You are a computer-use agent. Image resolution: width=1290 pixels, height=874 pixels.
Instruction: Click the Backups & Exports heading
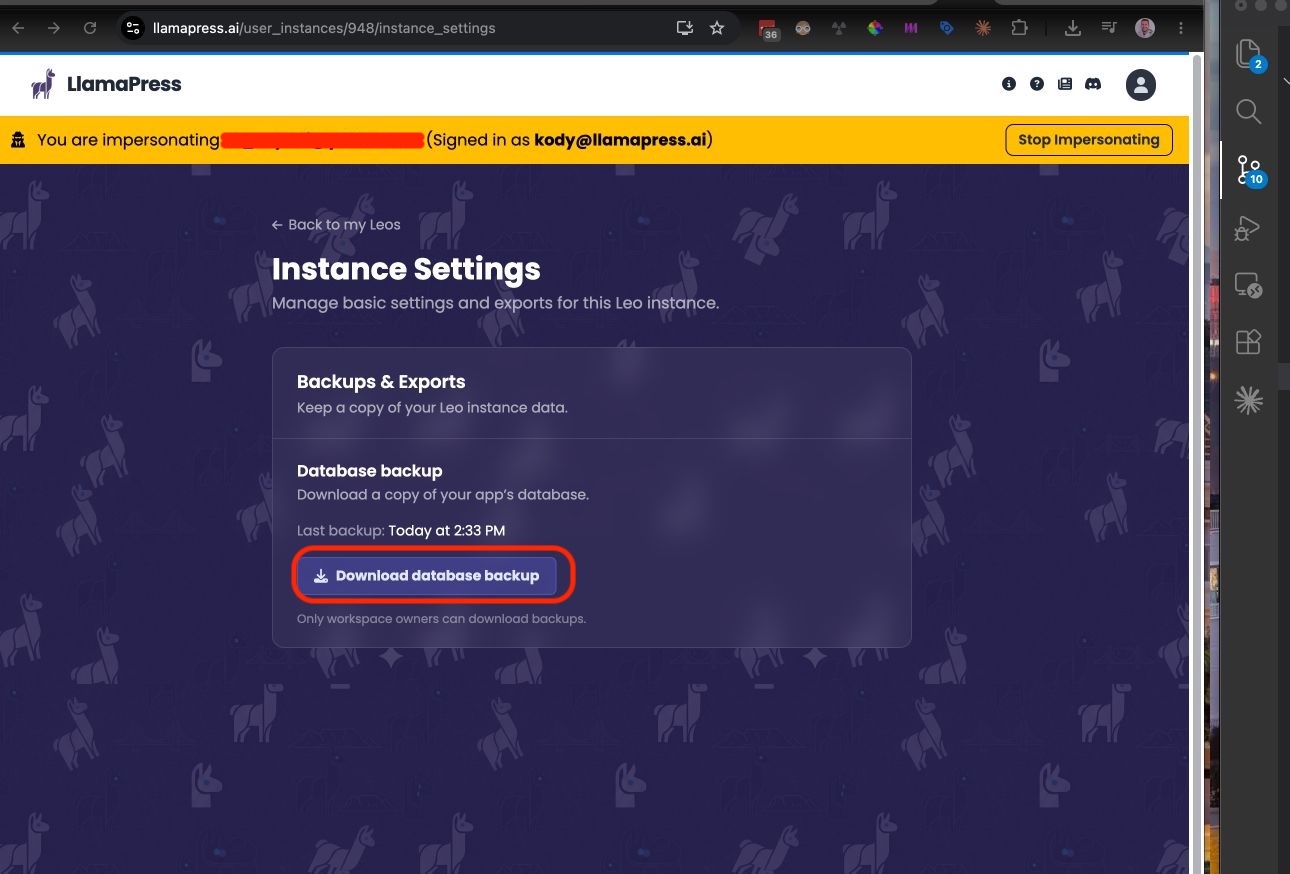(381, 382)
